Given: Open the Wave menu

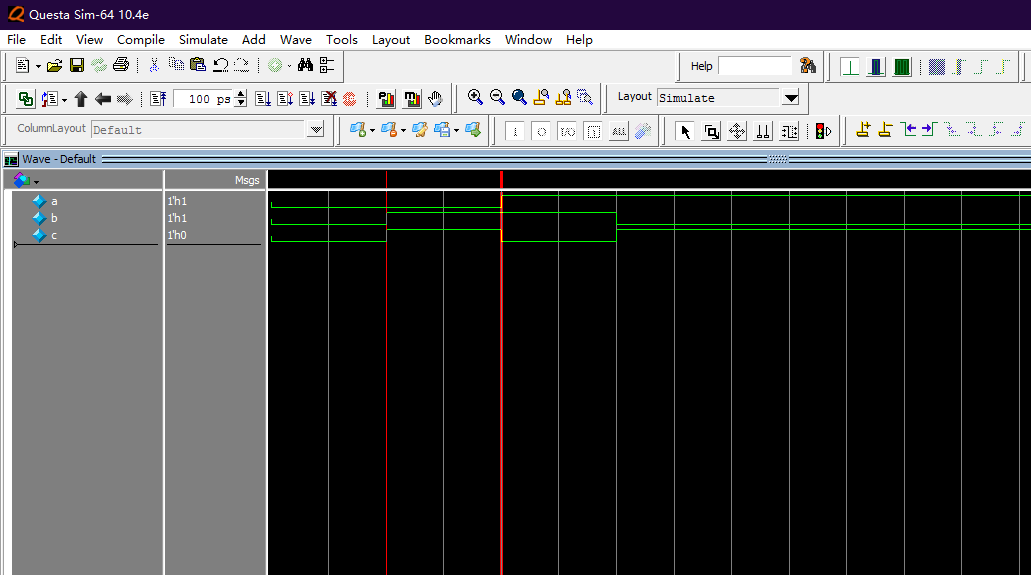Looking at the screenshot, I should click(x=296, y=39).
